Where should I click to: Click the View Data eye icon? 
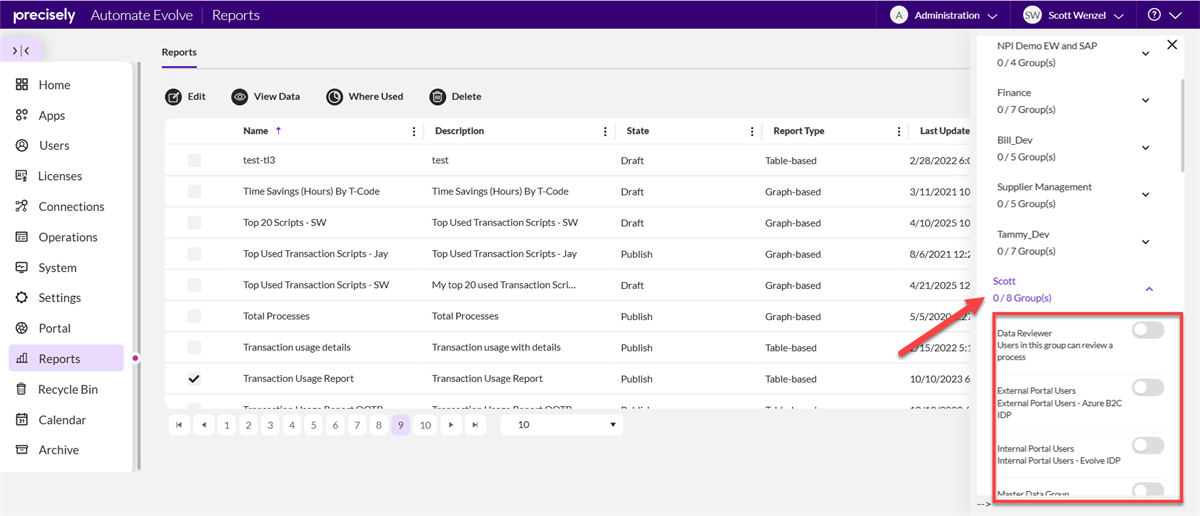click(x=240, y=97)
